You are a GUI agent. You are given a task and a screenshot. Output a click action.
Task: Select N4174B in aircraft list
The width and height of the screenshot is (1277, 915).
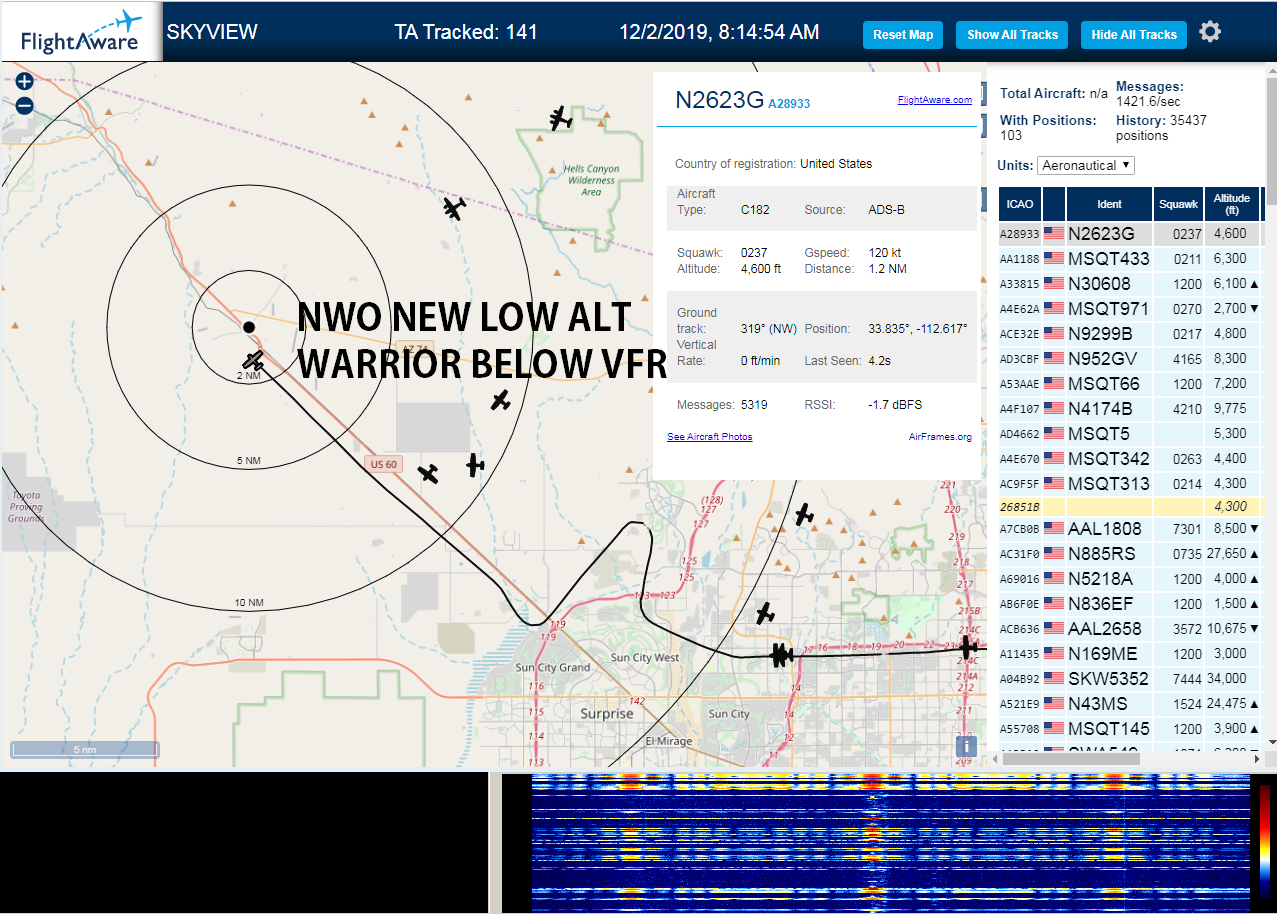[1130, 409]
